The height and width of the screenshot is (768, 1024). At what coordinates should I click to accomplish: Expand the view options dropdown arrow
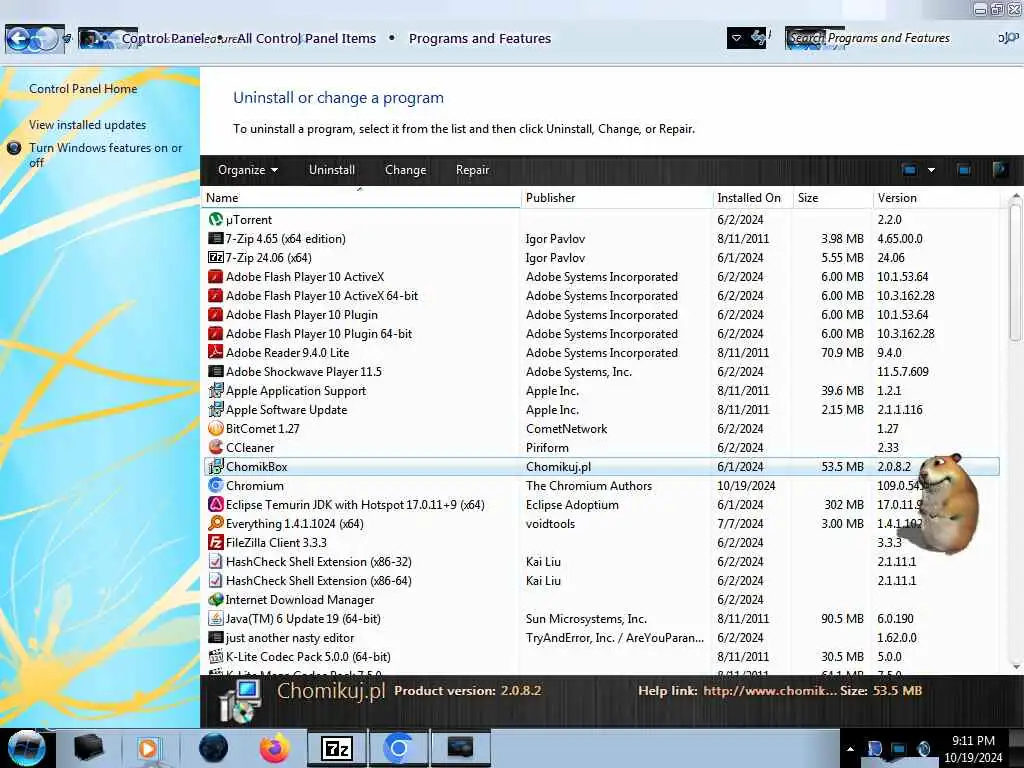pyautogui.click(x=931, y=170)
